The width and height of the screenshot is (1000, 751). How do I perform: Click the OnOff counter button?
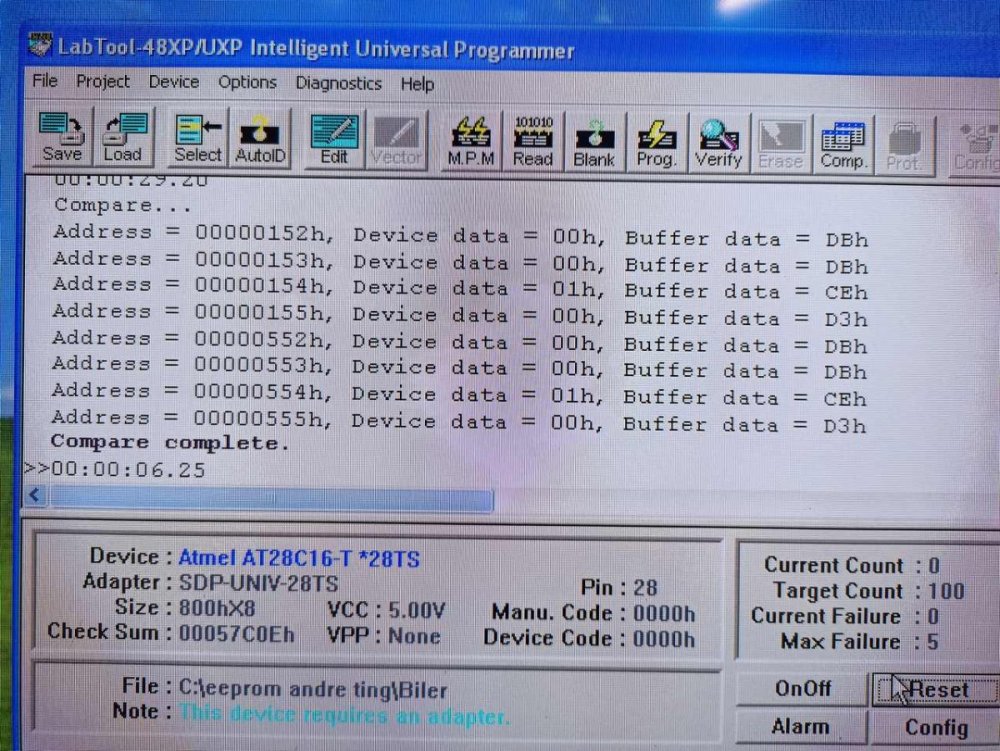(802, 689)
